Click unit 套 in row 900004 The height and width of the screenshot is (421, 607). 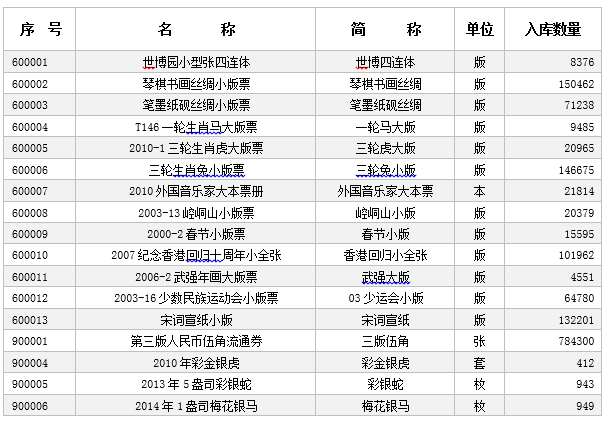[x=480, y=363]
